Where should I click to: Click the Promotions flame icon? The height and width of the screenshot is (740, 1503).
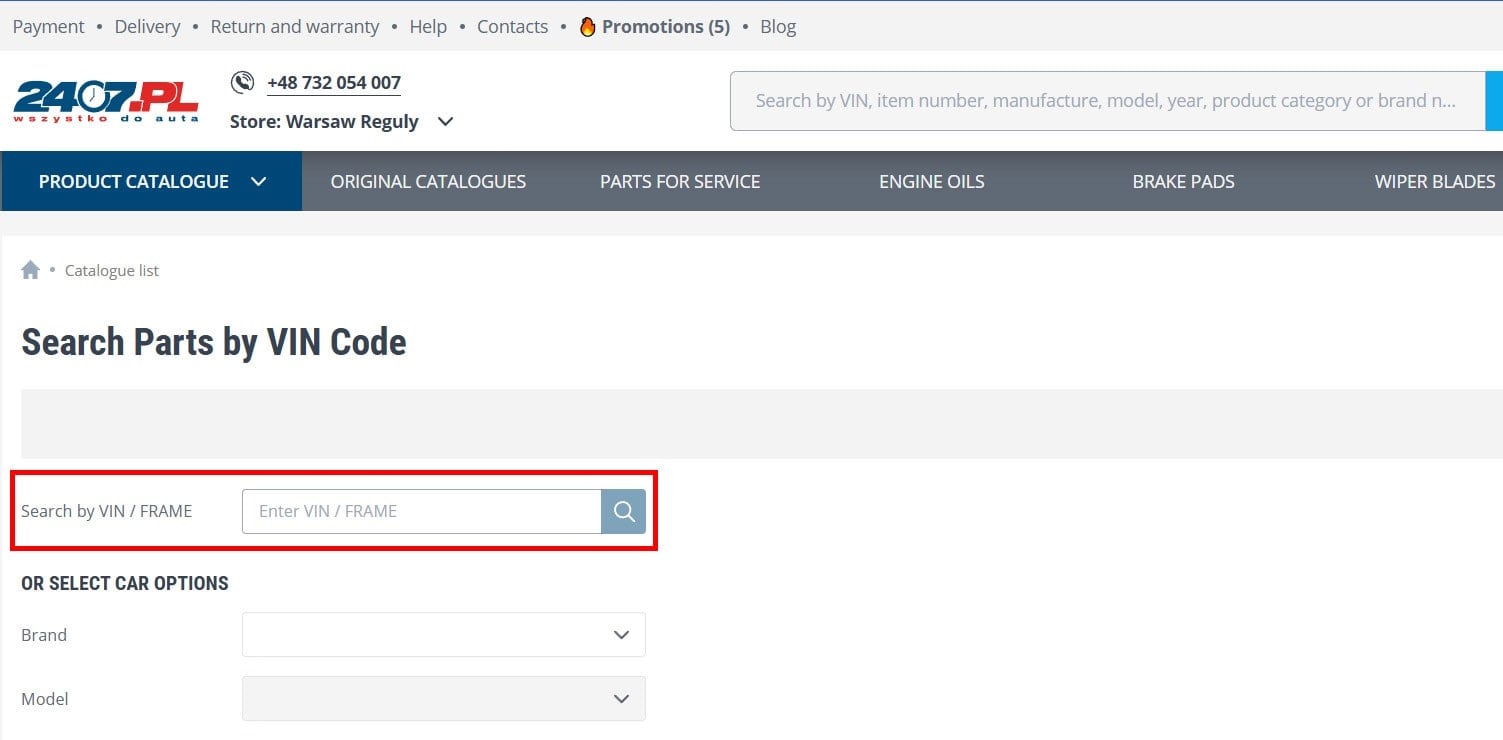pyautogui.click(x=588, y=27)
